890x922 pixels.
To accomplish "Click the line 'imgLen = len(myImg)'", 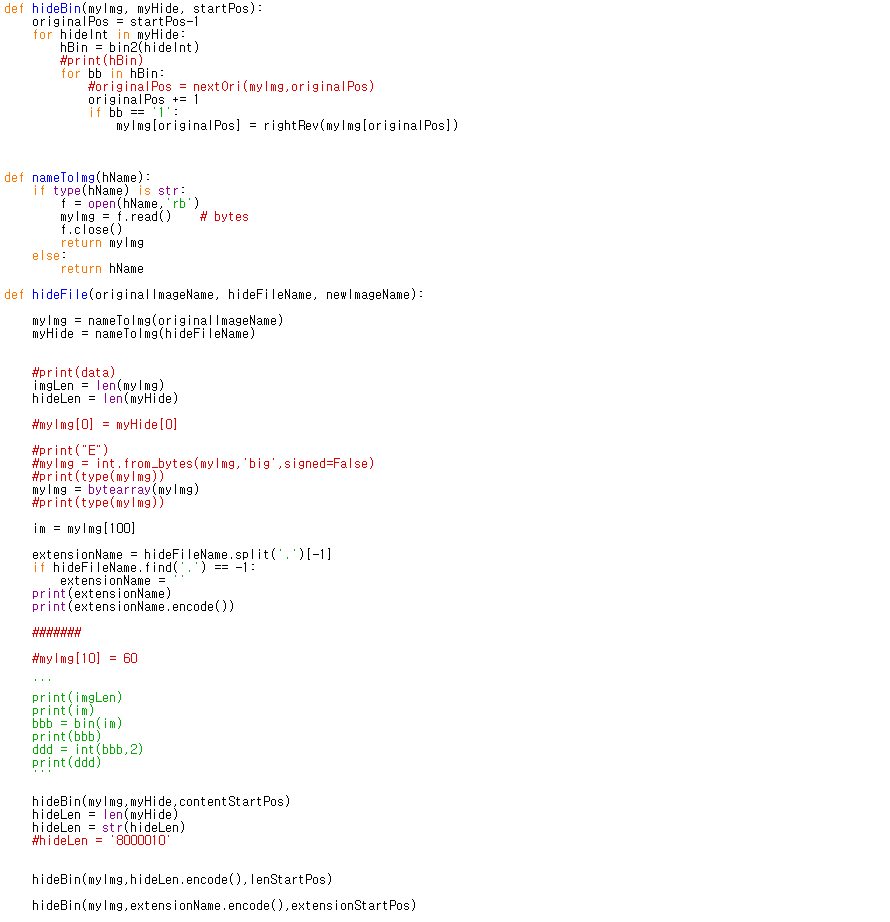I will click(98, 385).
